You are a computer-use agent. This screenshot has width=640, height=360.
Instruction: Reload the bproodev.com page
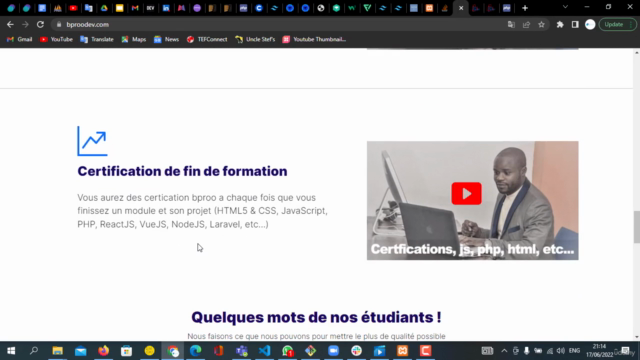click(x=40, y=24)
